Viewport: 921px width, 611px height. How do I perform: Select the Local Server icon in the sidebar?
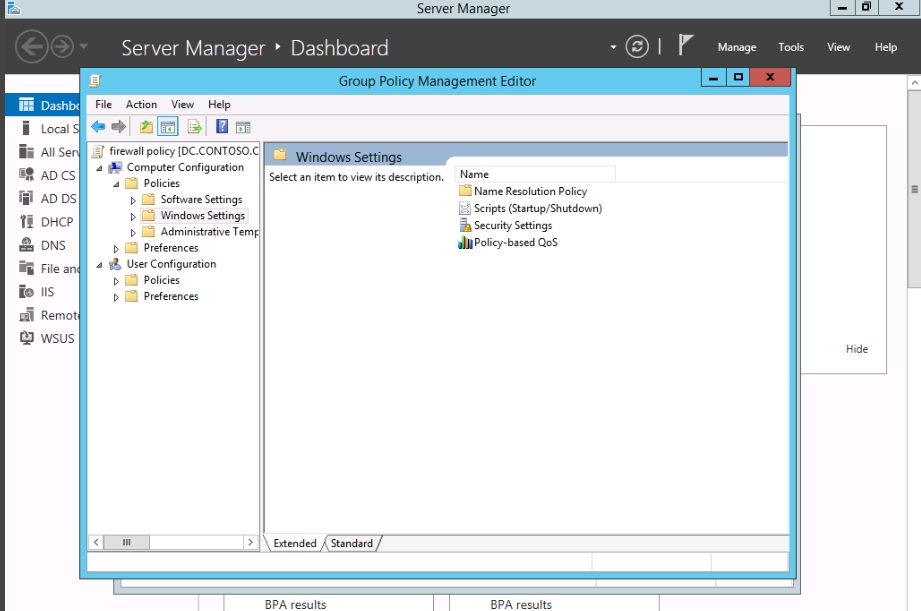(x=26, y=128)
